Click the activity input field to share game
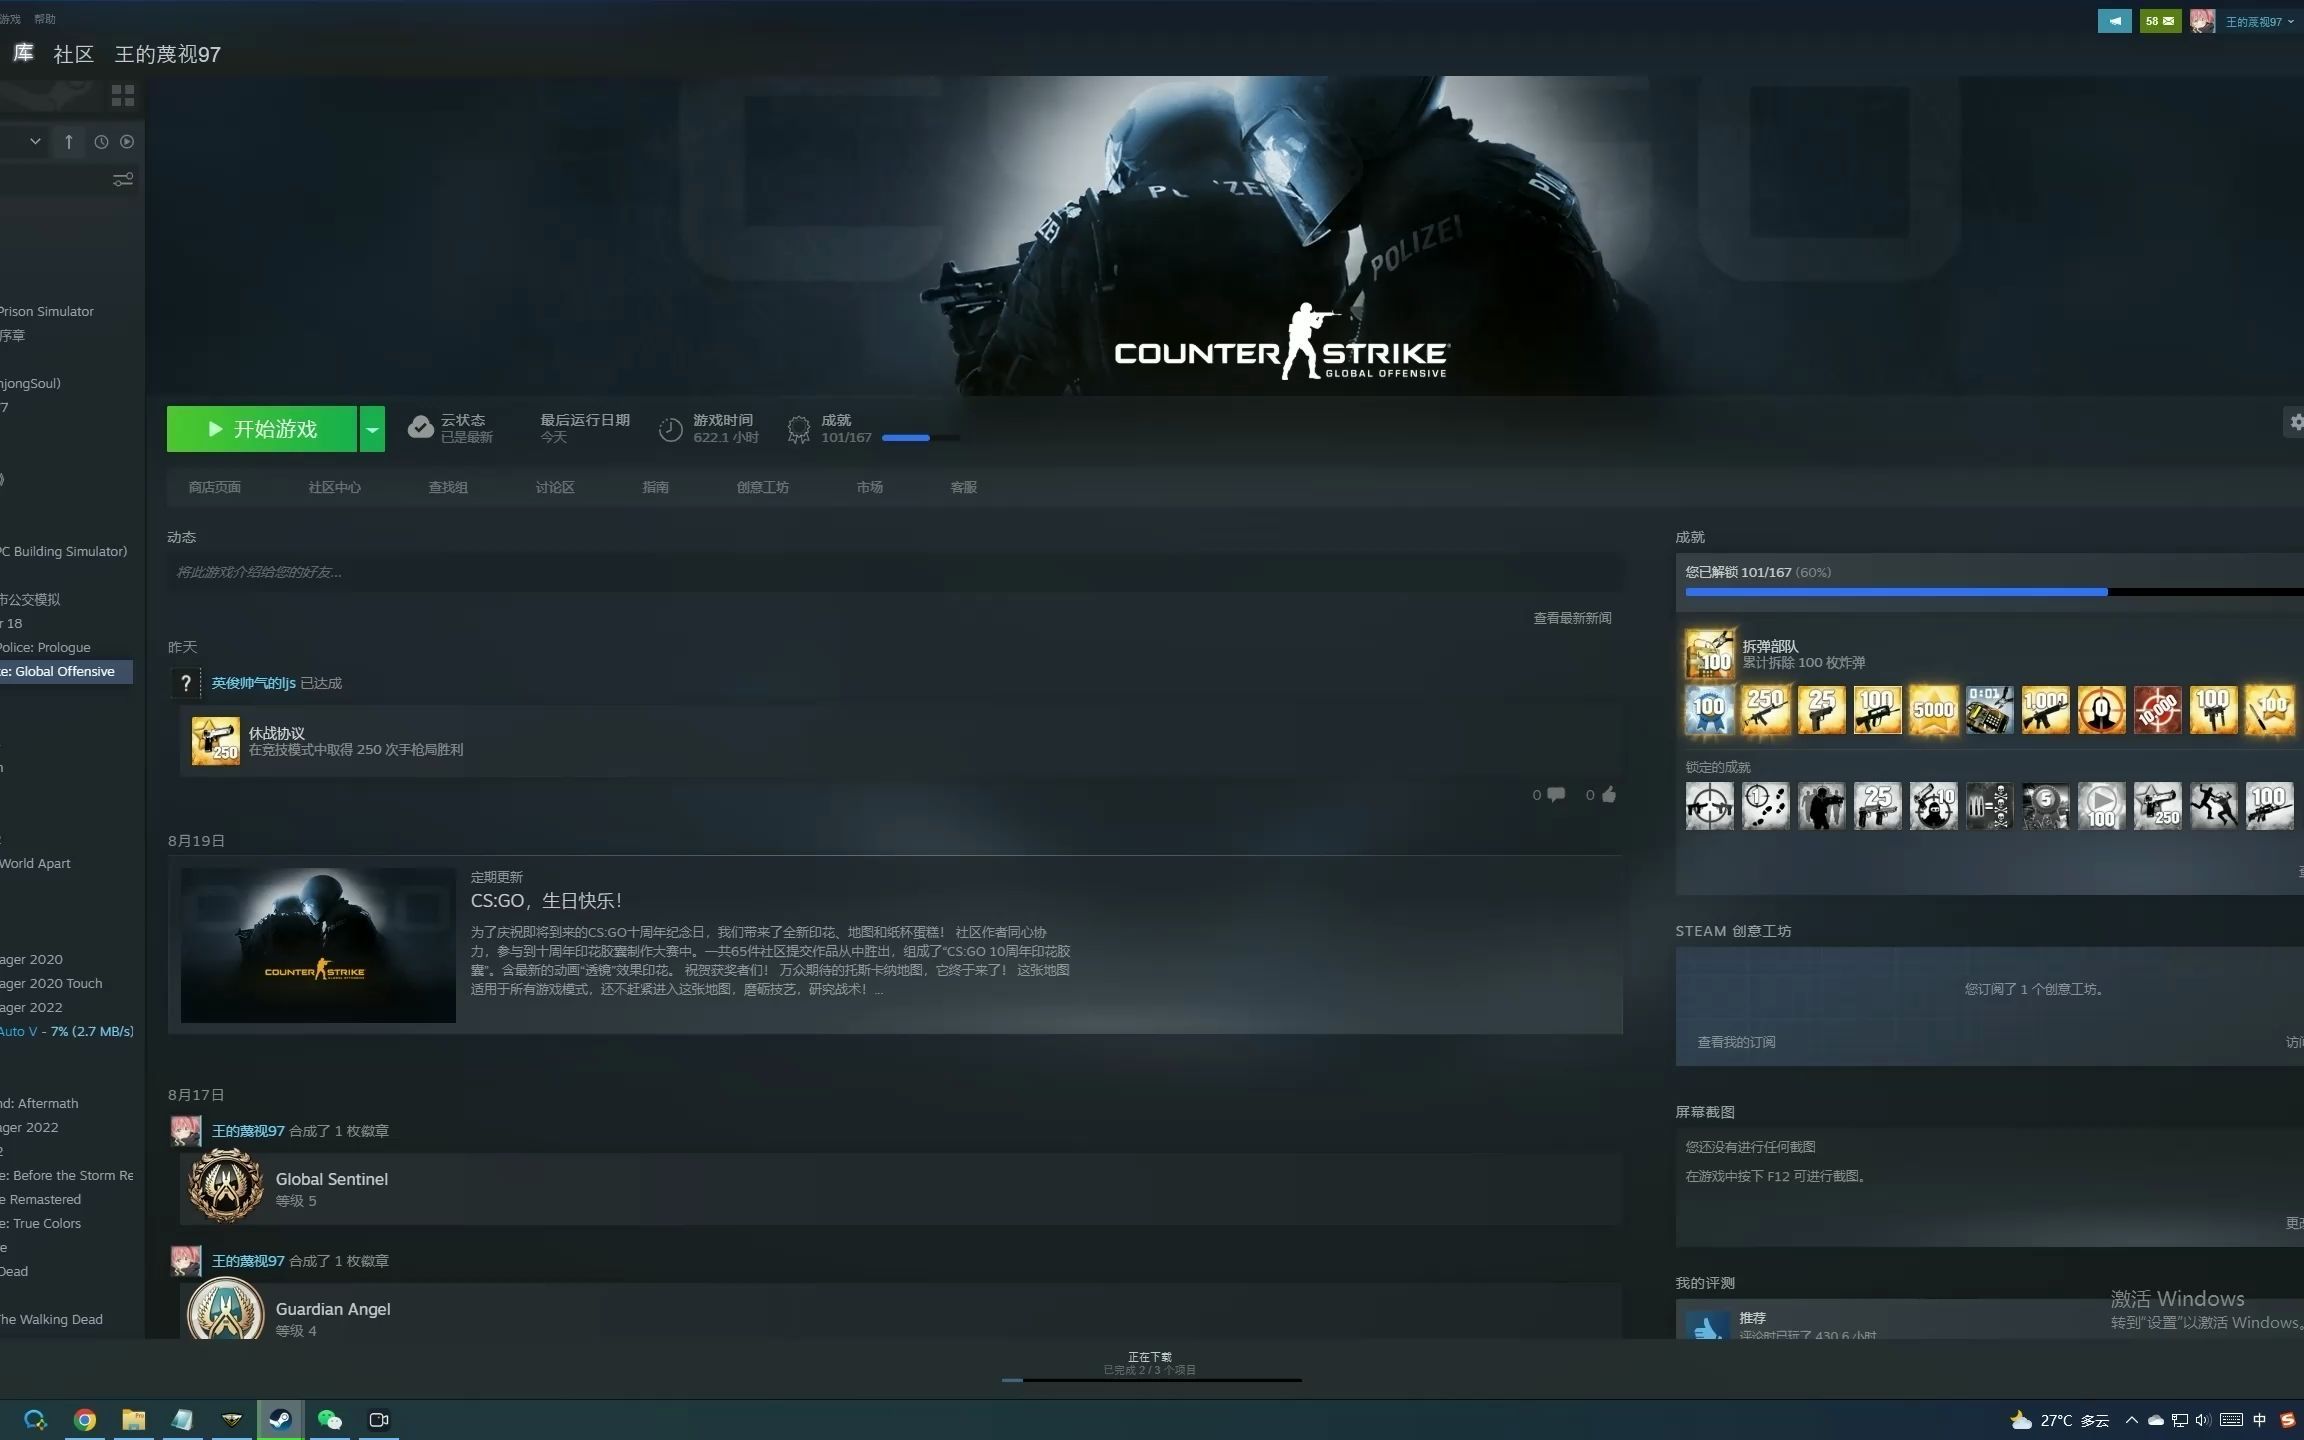 (895, 572)
